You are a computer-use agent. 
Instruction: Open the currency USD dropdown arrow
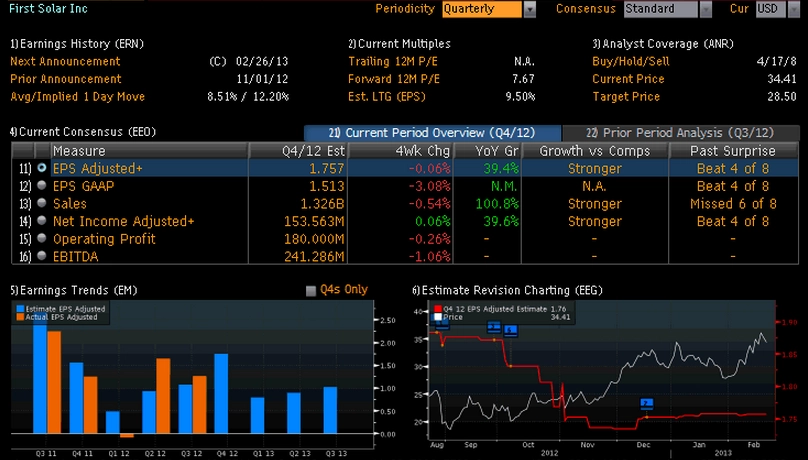(794, 9)
